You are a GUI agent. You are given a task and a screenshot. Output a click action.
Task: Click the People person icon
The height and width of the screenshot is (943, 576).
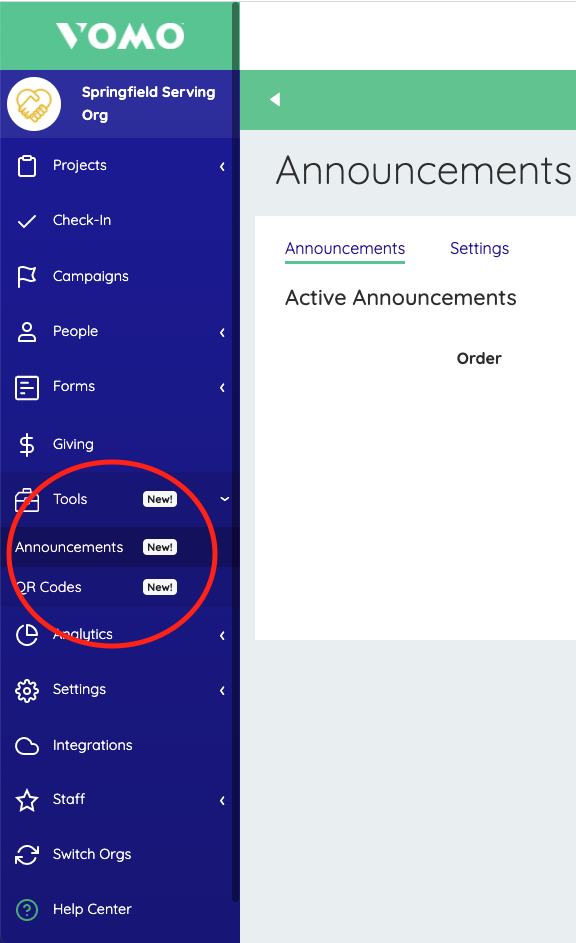(26, 331)
